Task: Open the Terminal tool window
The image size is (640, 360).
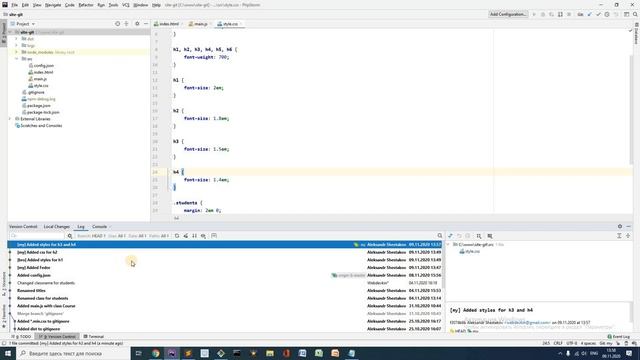Action: (94, 337)
